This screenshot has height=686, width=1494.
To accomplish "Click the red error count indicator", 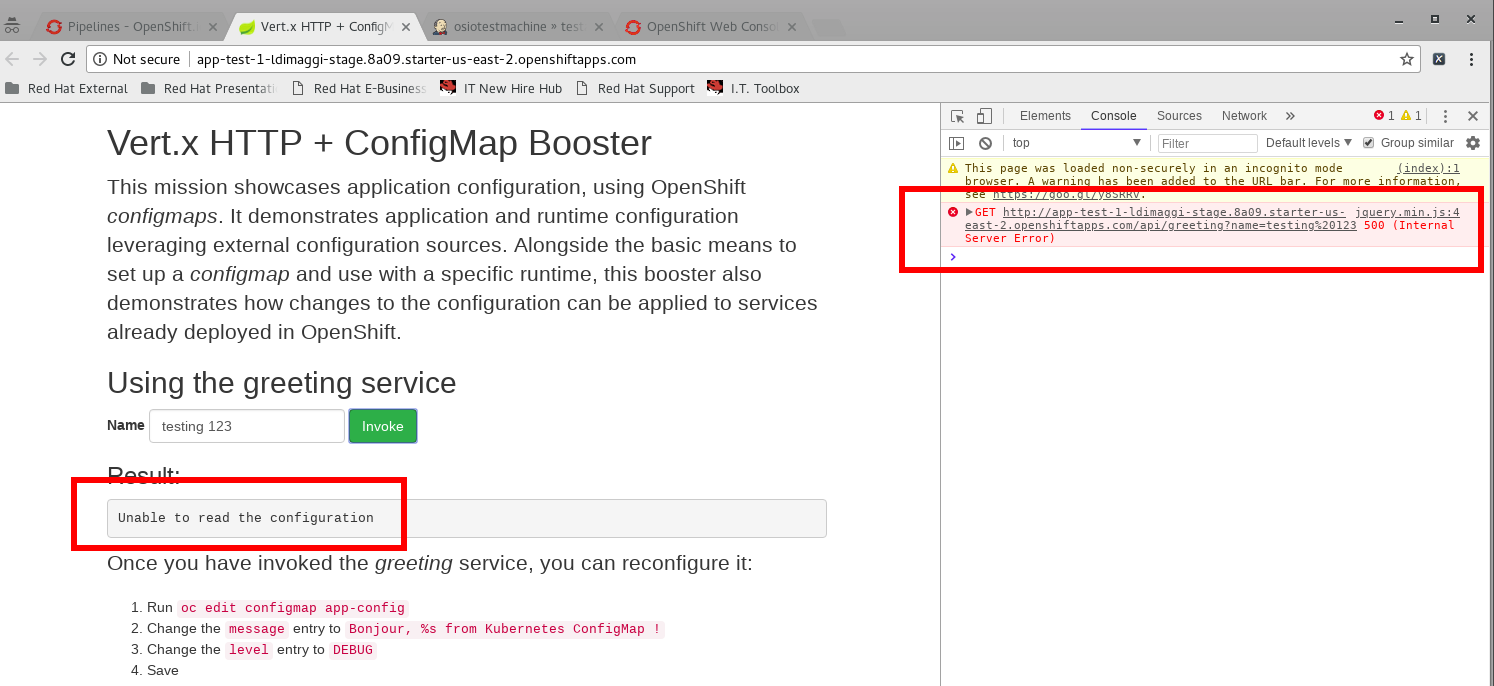I will coord(1384,116).
